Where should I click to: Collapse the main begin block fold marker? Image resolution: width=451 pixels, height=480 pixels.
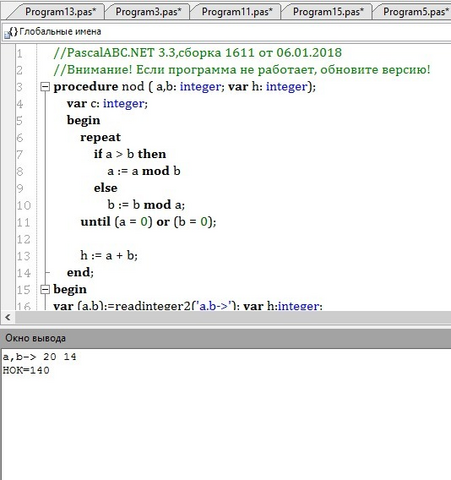[x=45, y=289]
